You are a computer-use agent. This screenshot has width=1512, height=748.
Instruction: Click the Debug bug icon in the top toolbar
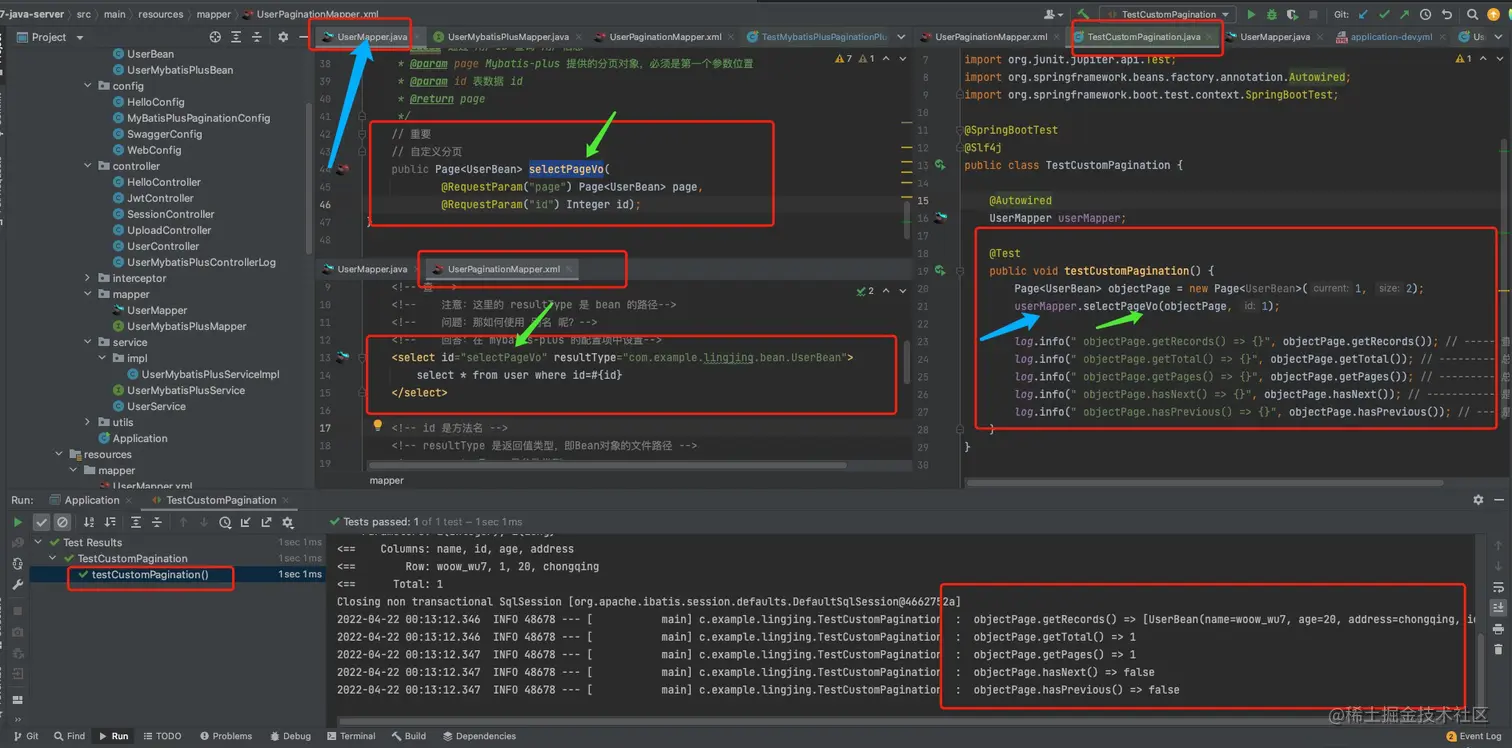coord(1272,14)
